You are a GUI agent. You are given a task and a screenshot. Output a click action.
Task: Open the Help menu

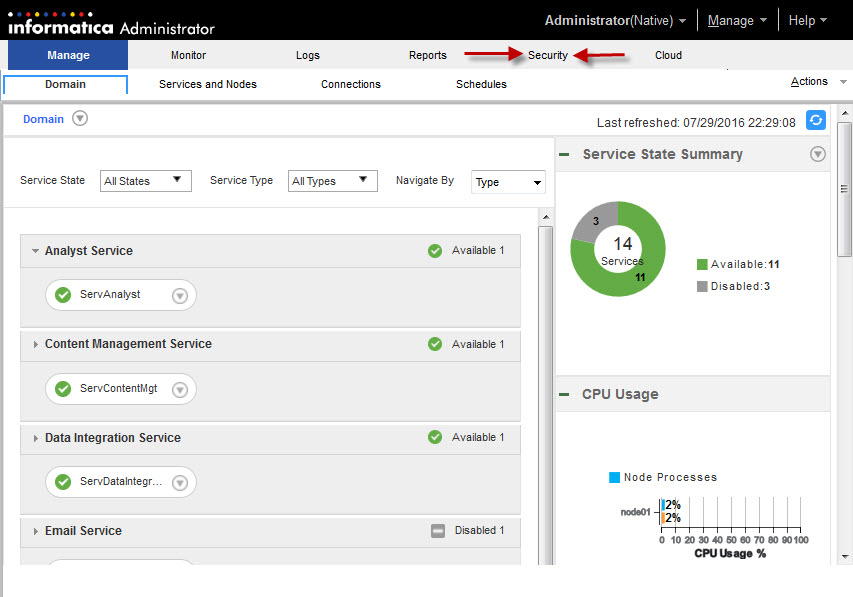pos(807,21)
